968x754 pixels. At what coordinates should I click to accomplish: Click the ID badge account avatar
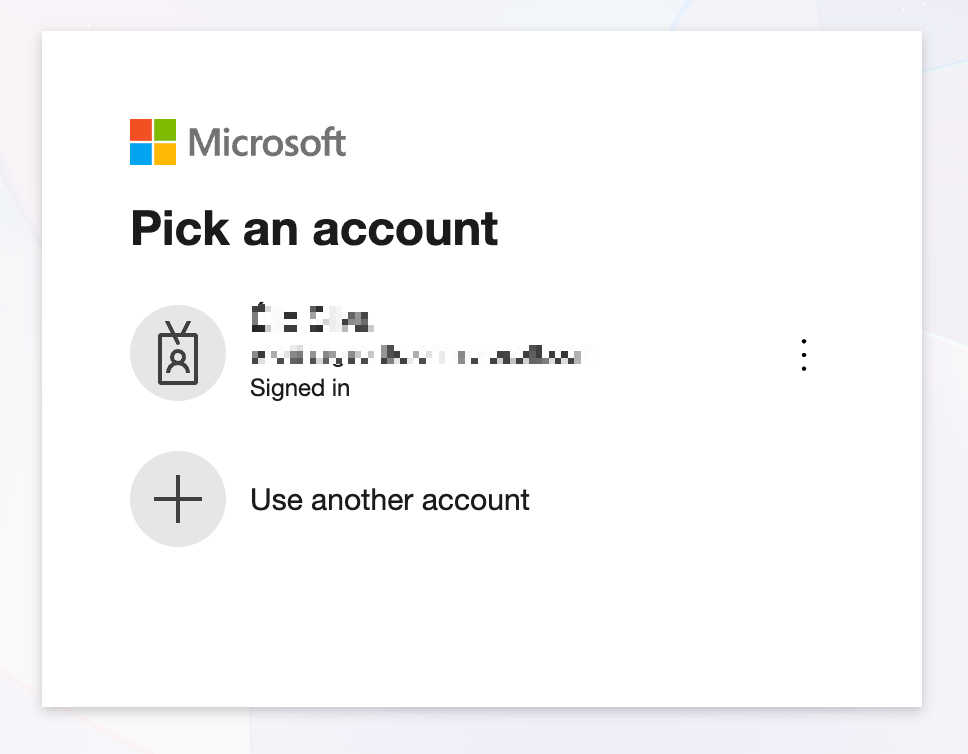point(178,353)
